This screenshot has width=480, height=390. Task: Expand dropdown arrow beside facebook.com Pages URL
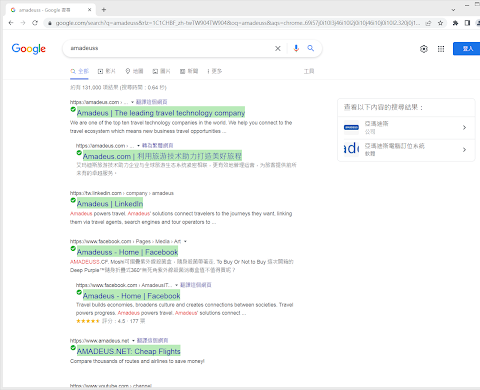pos(185,241)
